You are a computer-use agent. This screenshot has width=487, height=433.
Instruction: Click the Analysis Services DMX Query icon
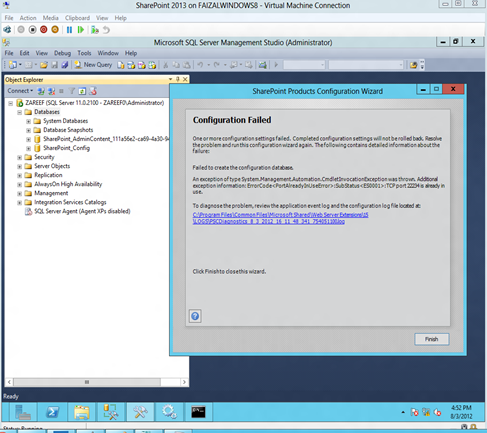point(142,65)
